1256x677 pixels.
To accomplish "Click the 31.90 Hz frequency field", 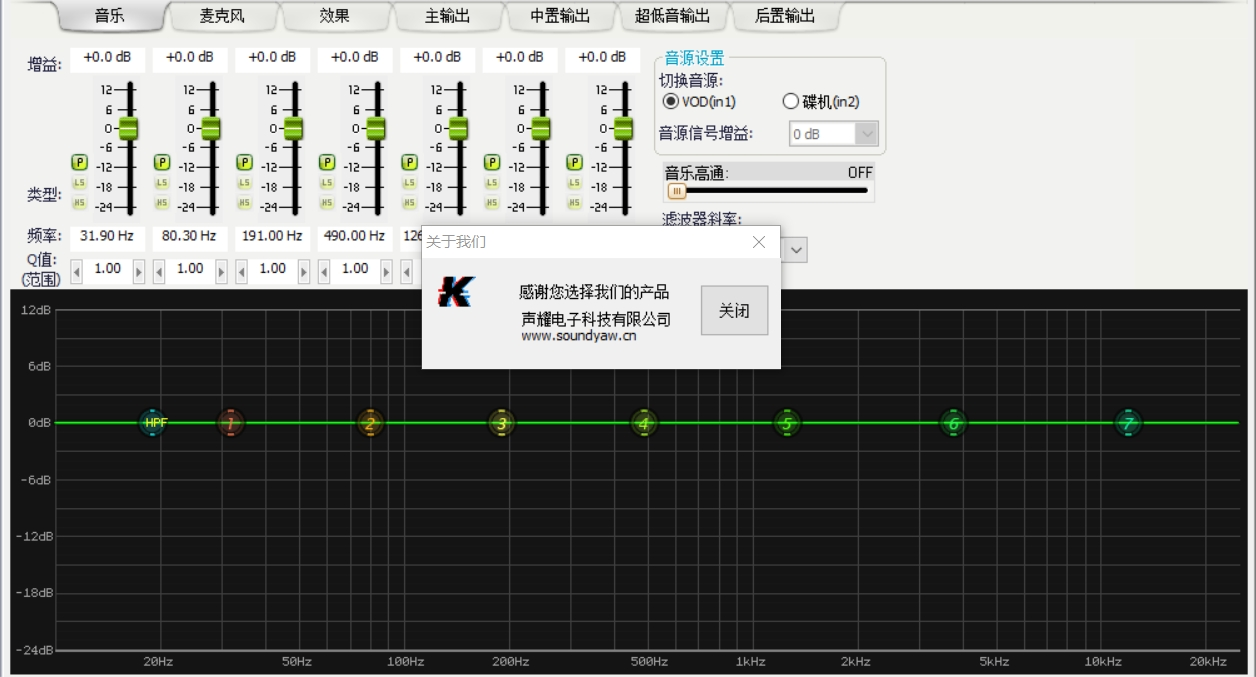I will pos(107,237).
